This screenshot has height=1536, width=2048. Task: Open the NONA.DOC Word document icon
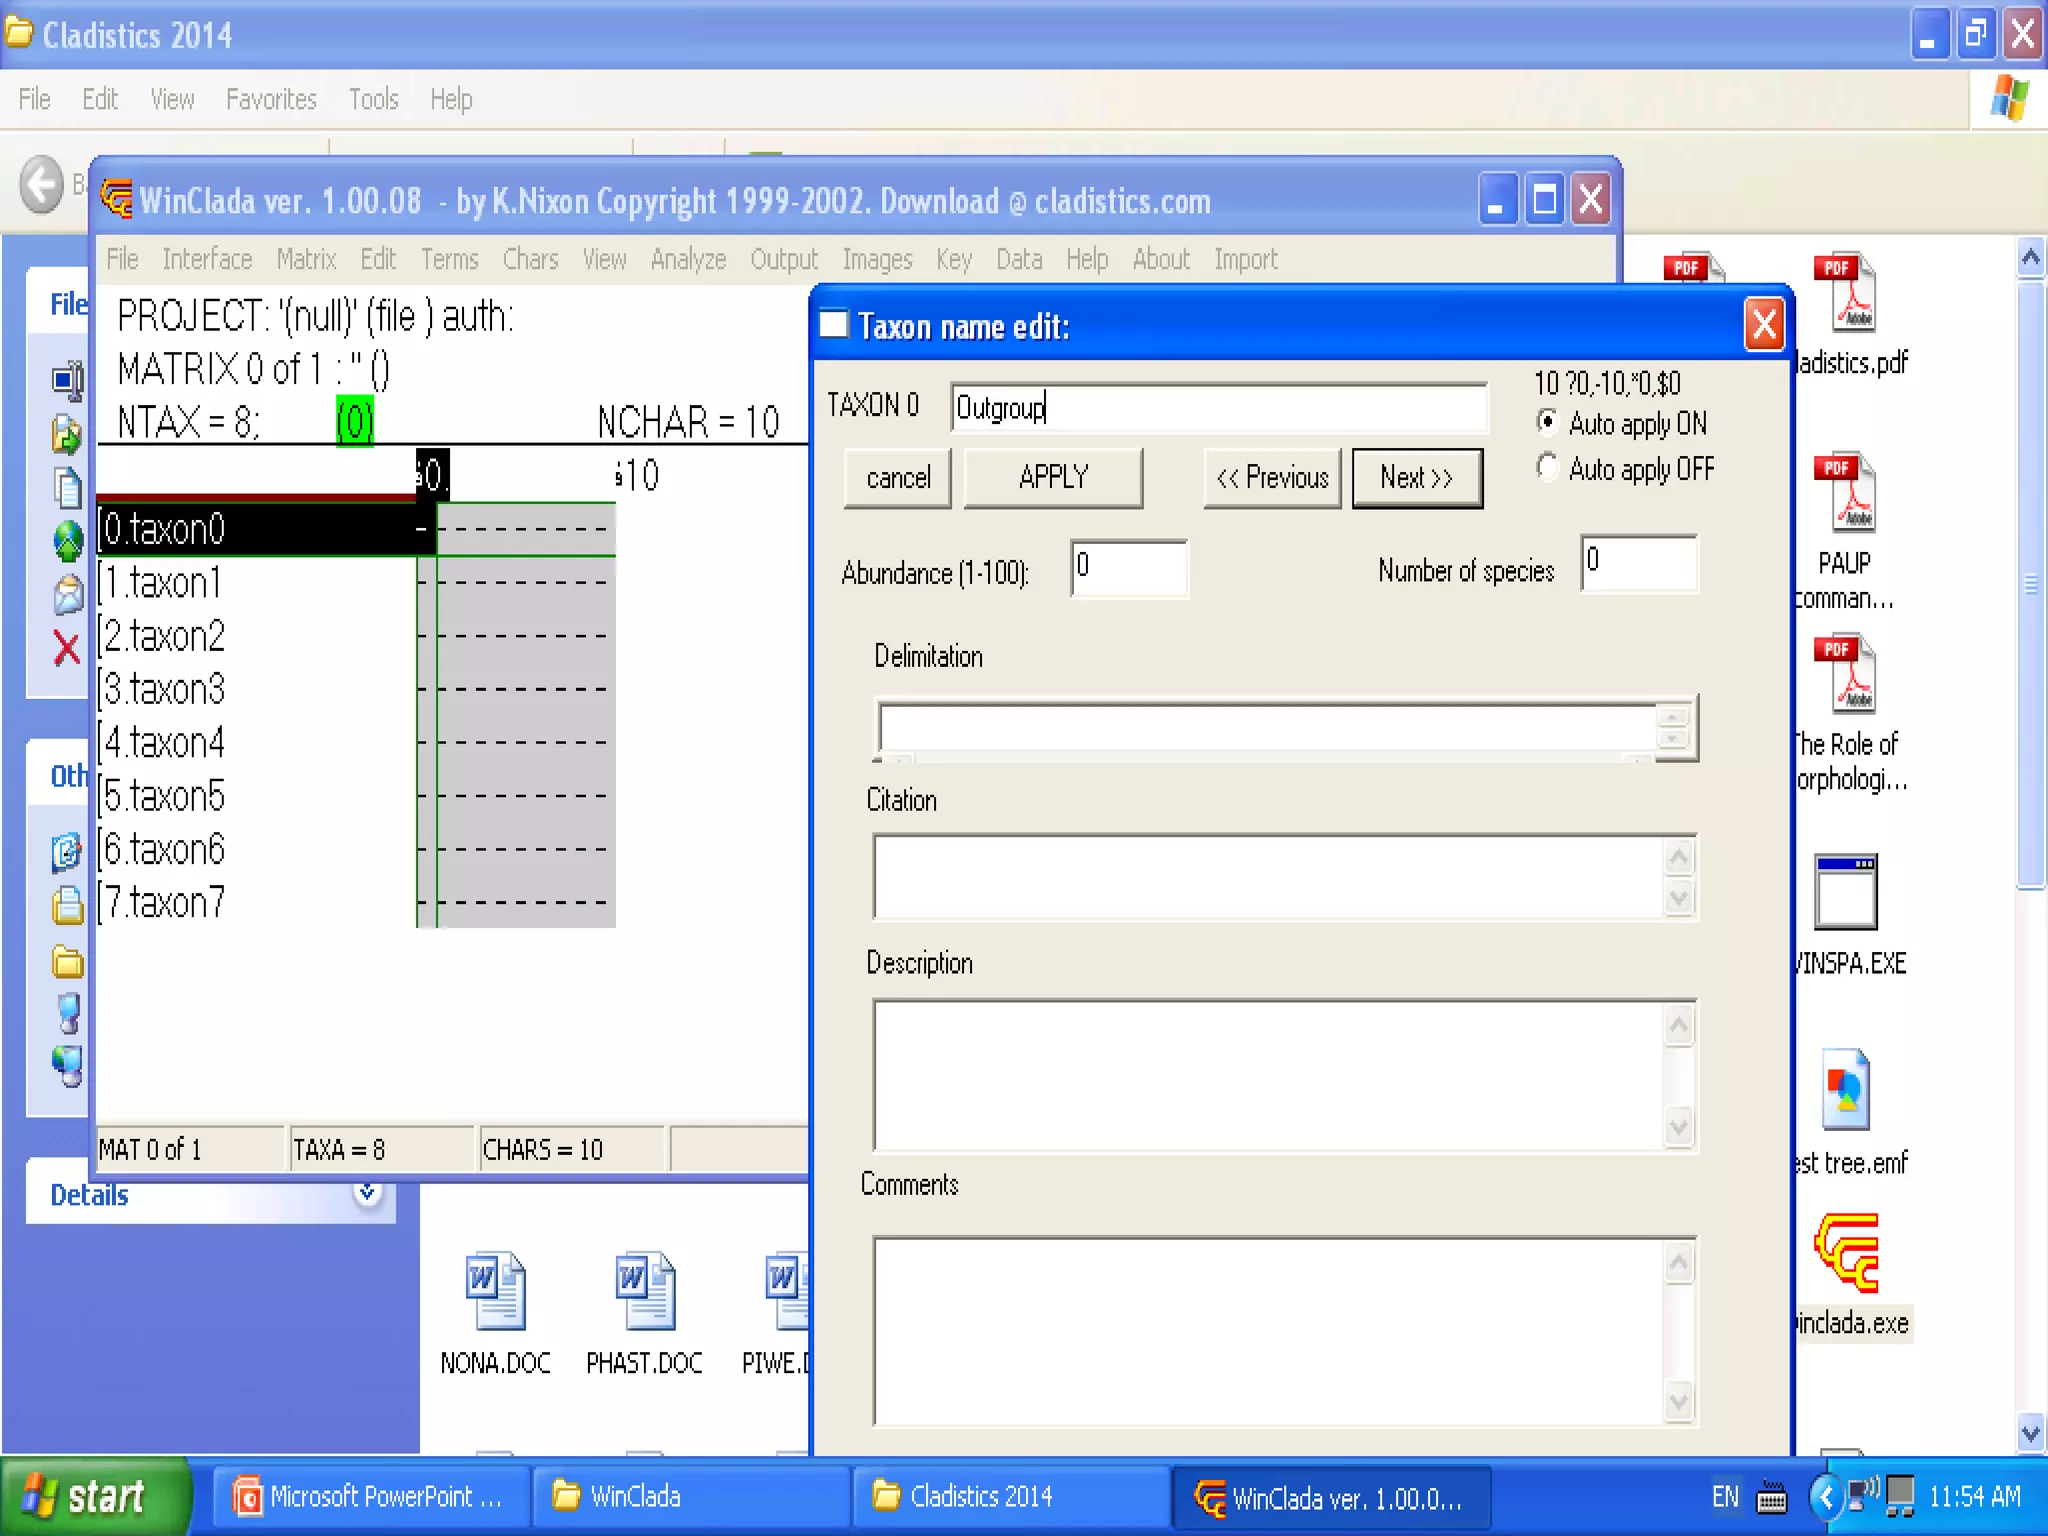pyautogui.click(x=495, y=1291)
